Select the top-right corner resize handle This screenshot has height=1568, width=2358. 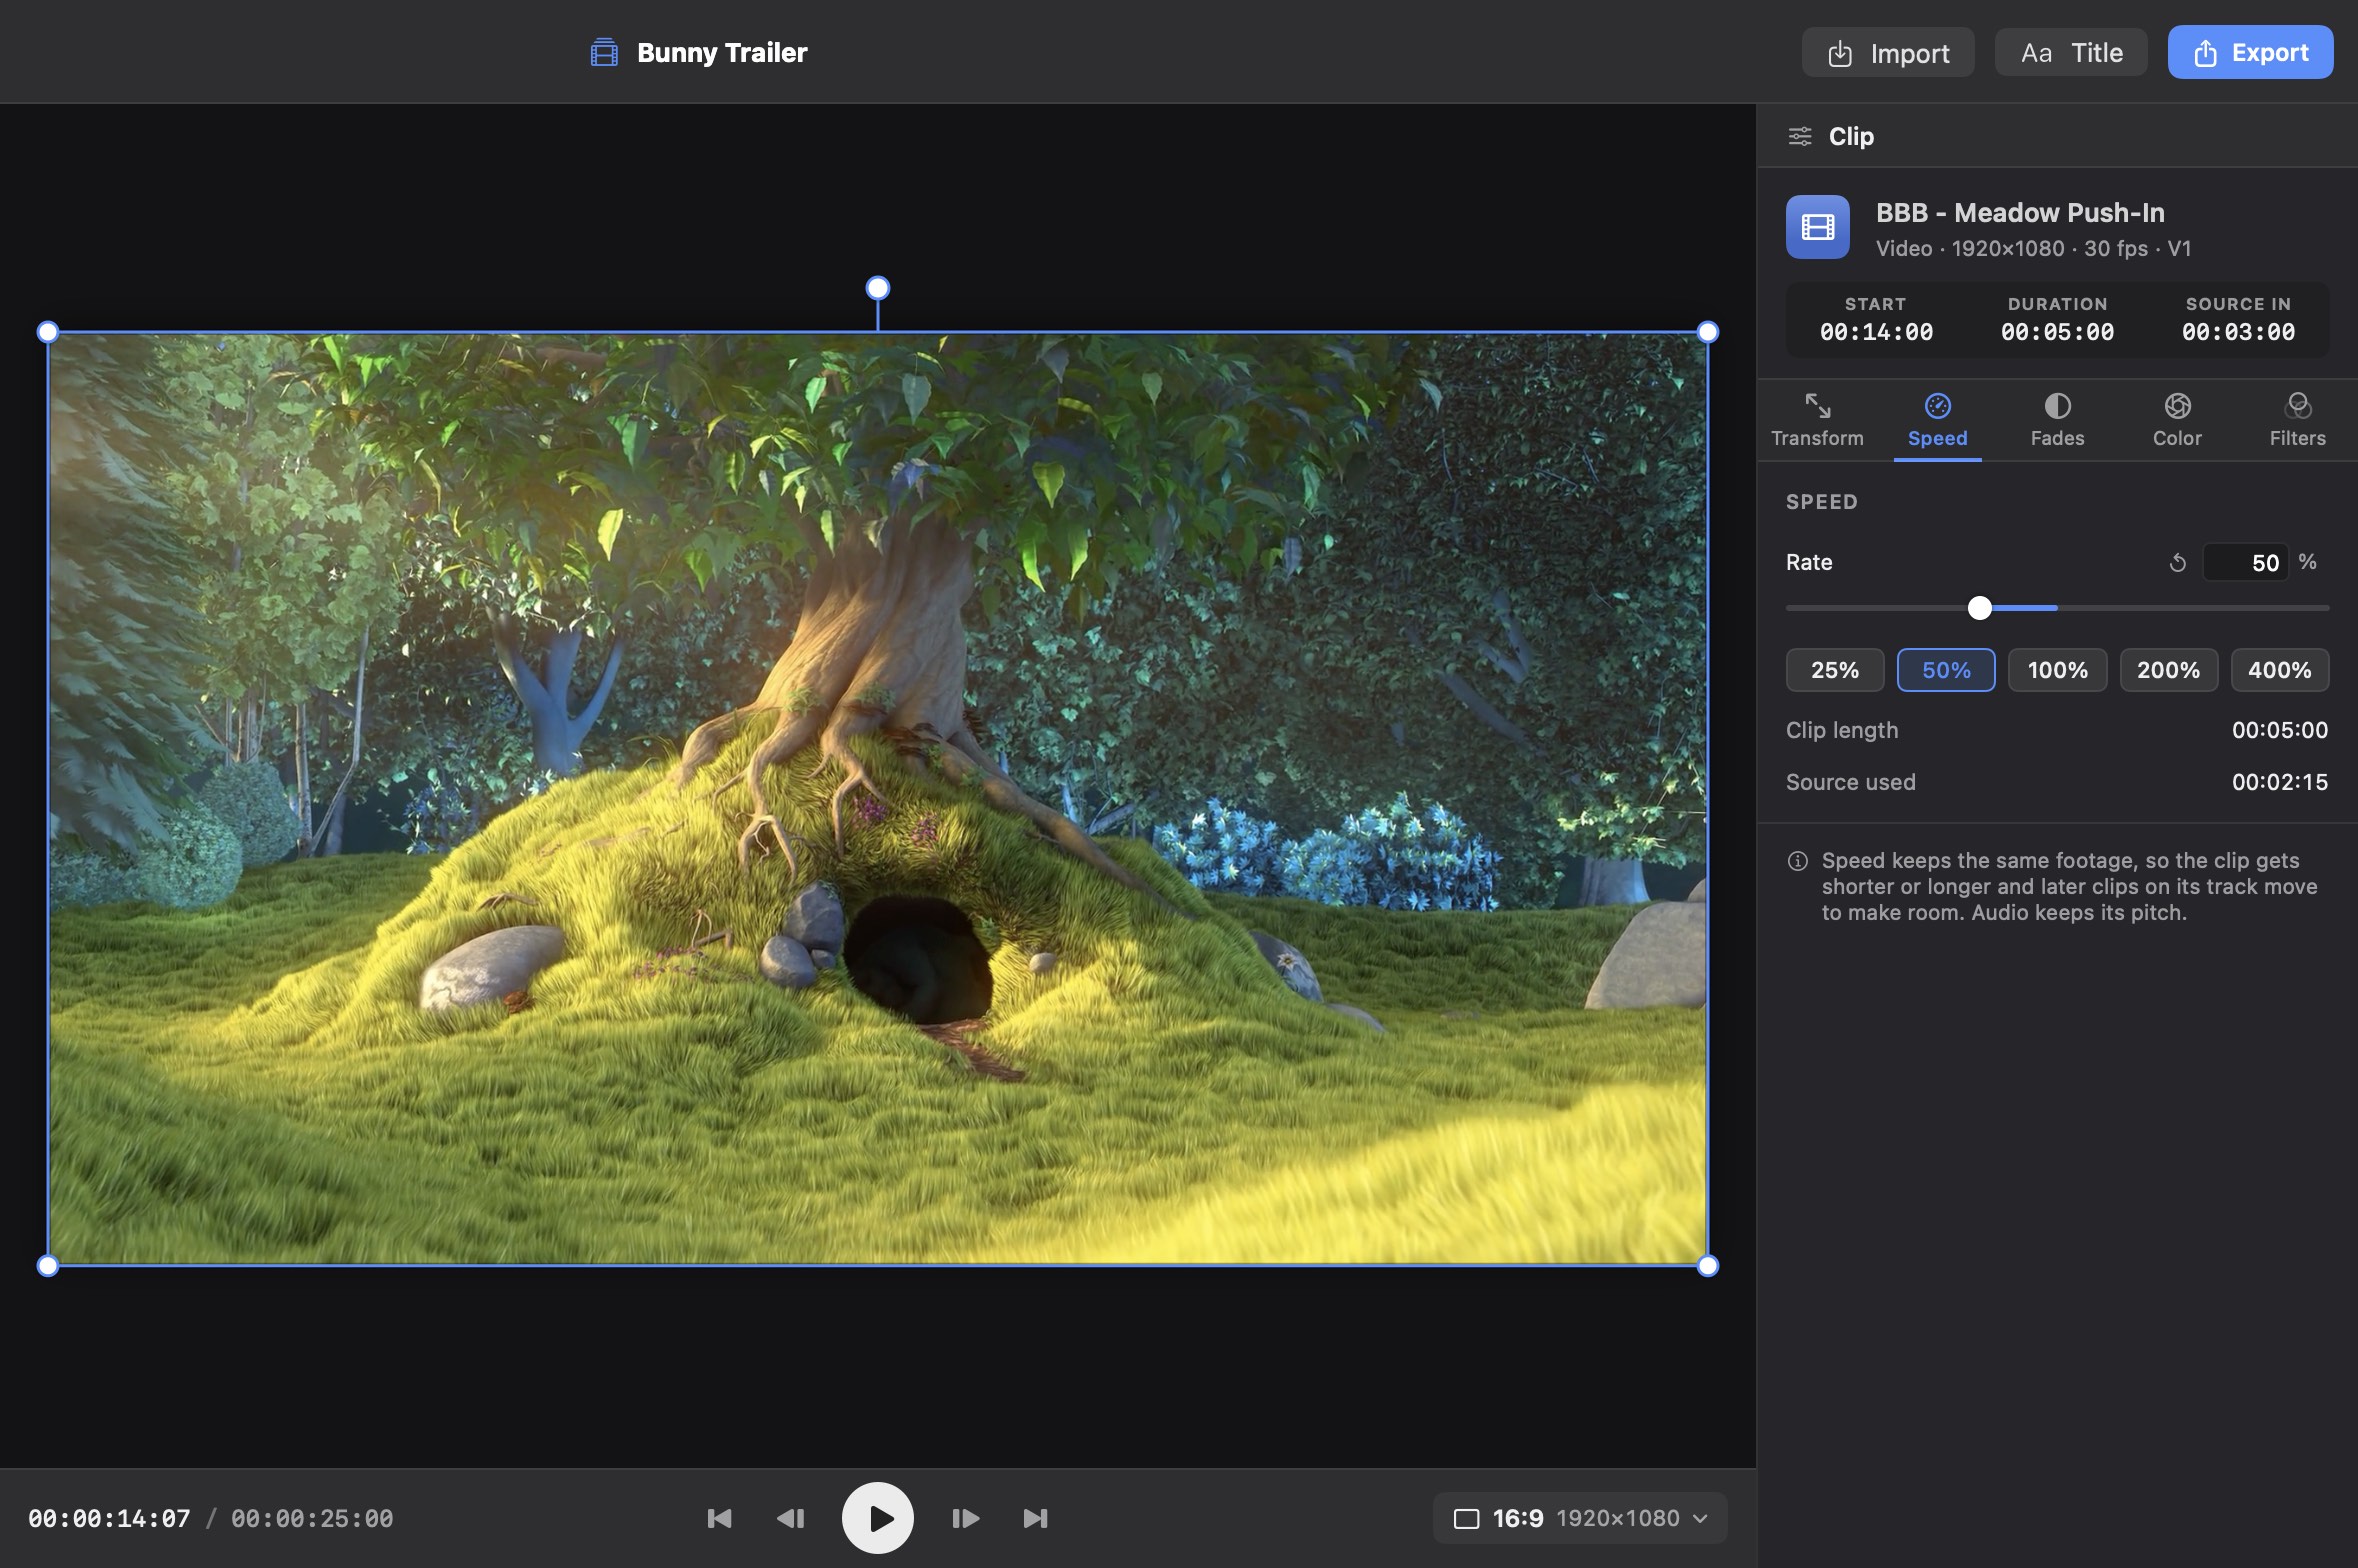click(1707, 332)
